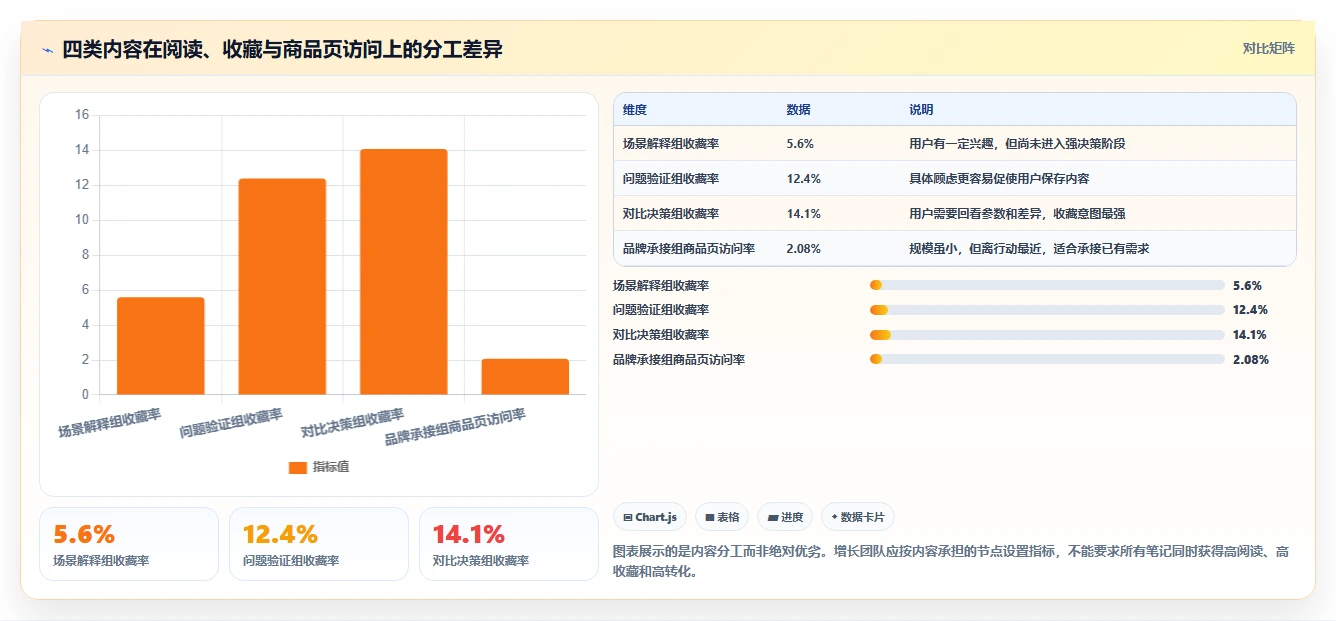This screenshot has width=1336, height=621.
Task: Select the 表格 tag
Action: click(722, 517)
